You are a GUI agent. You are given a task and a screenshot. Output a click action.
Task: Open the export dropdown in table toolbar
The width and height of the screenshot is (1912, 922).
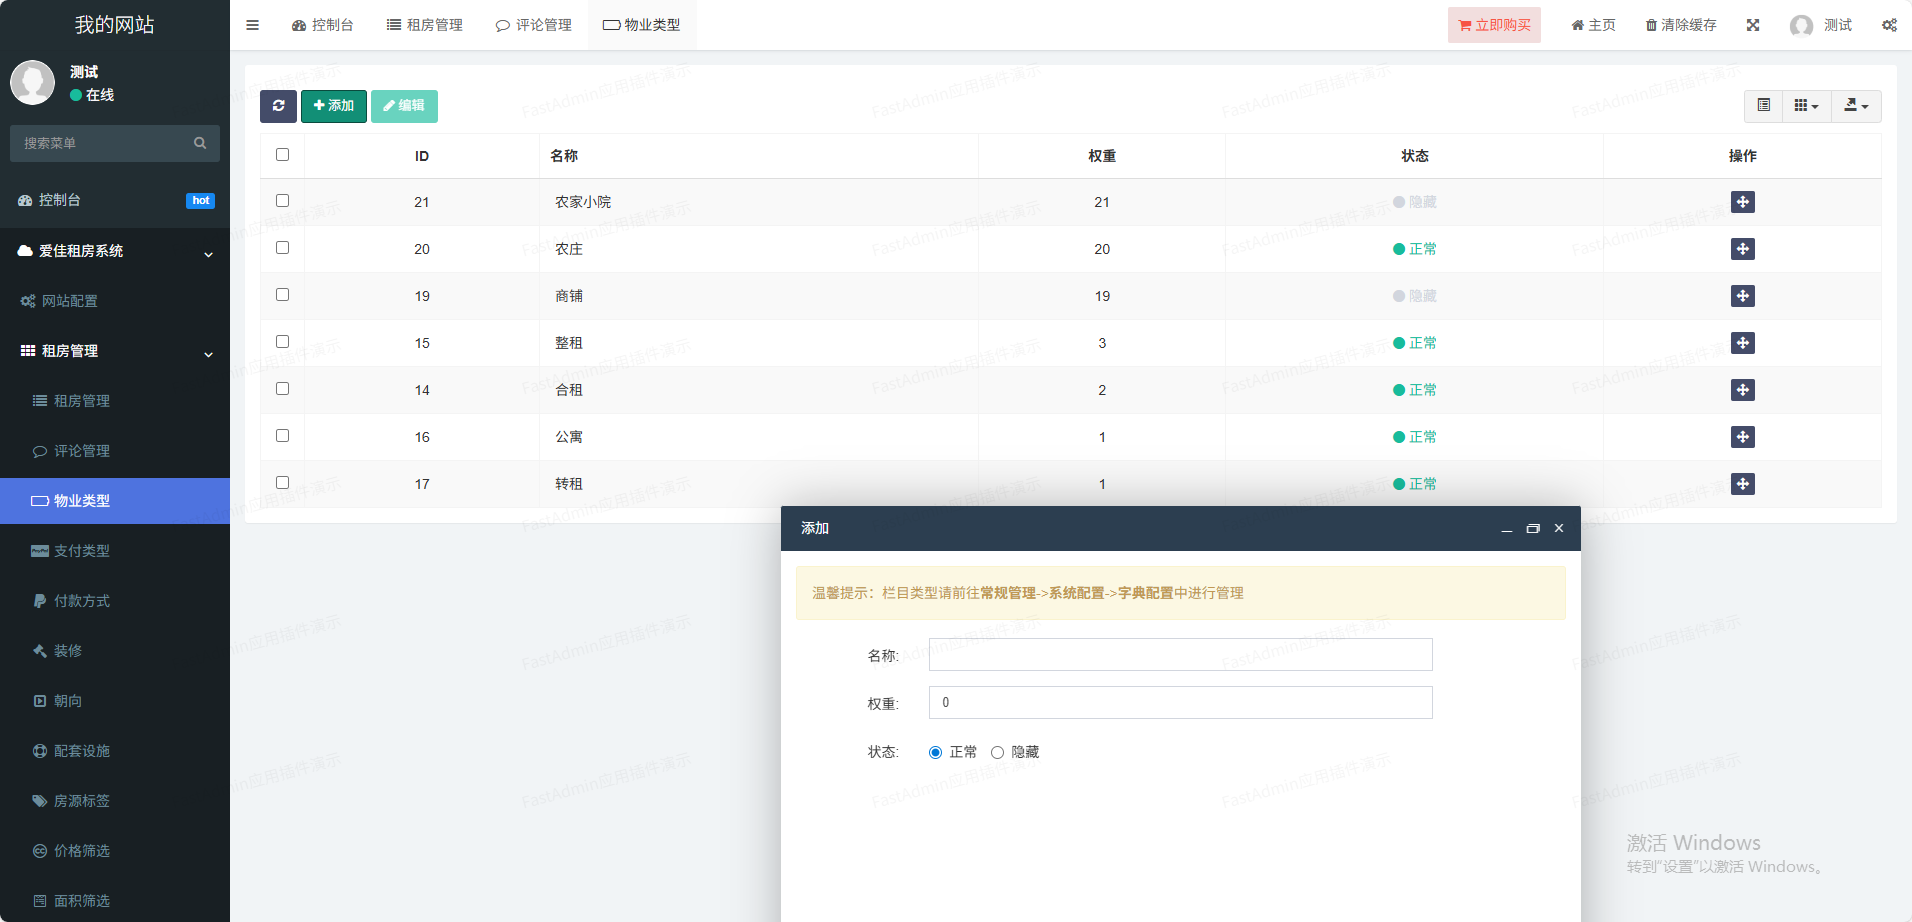tap(1856, 106)
